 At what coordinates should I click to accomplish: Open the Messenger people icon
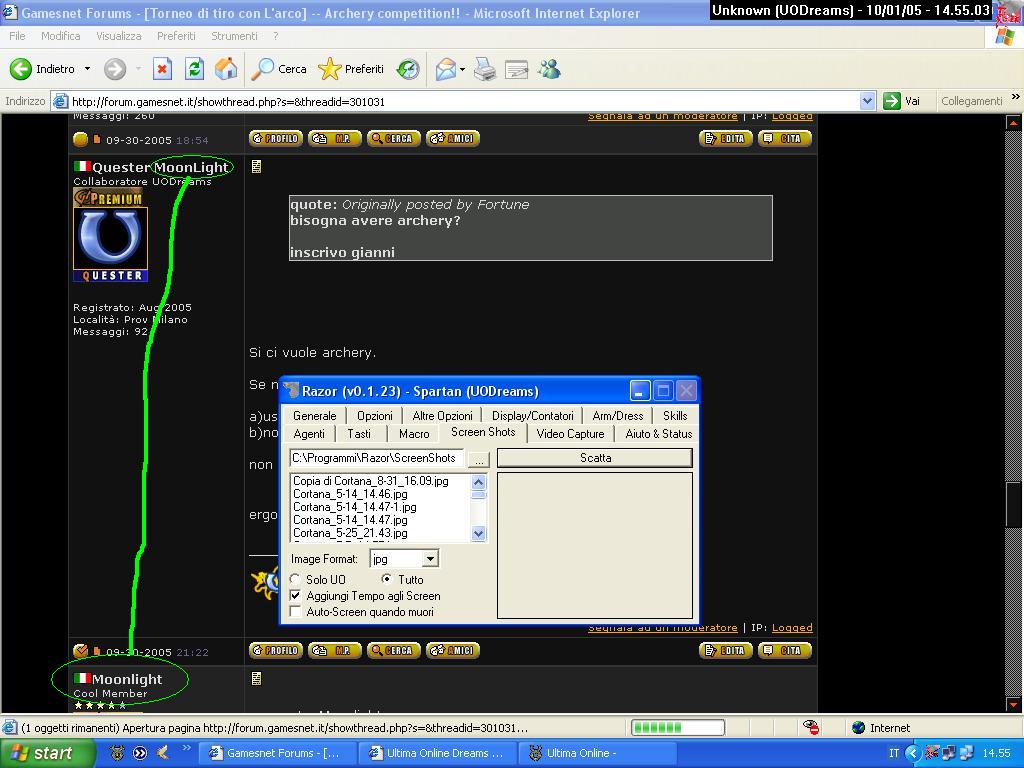coord(549,69)
